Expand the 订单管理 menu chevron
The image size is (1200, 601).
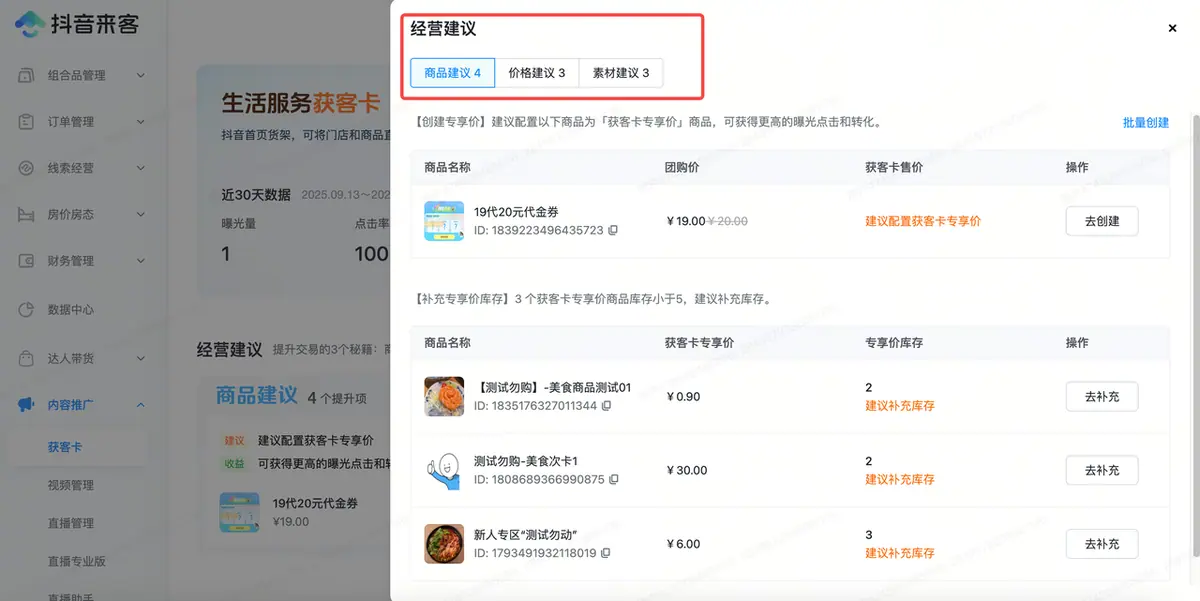click(x=140, y=121)
